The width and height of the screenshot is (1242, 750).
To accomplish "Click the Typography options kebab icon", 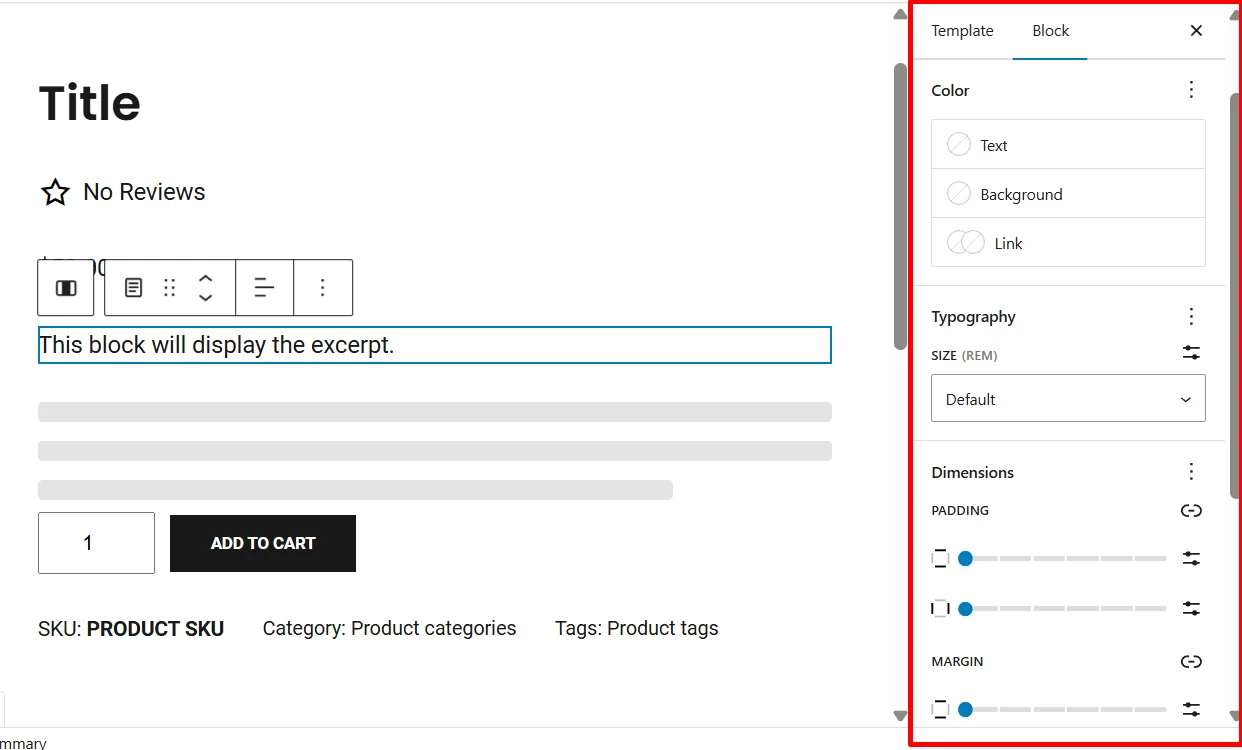I will (x=1191, y=316).
